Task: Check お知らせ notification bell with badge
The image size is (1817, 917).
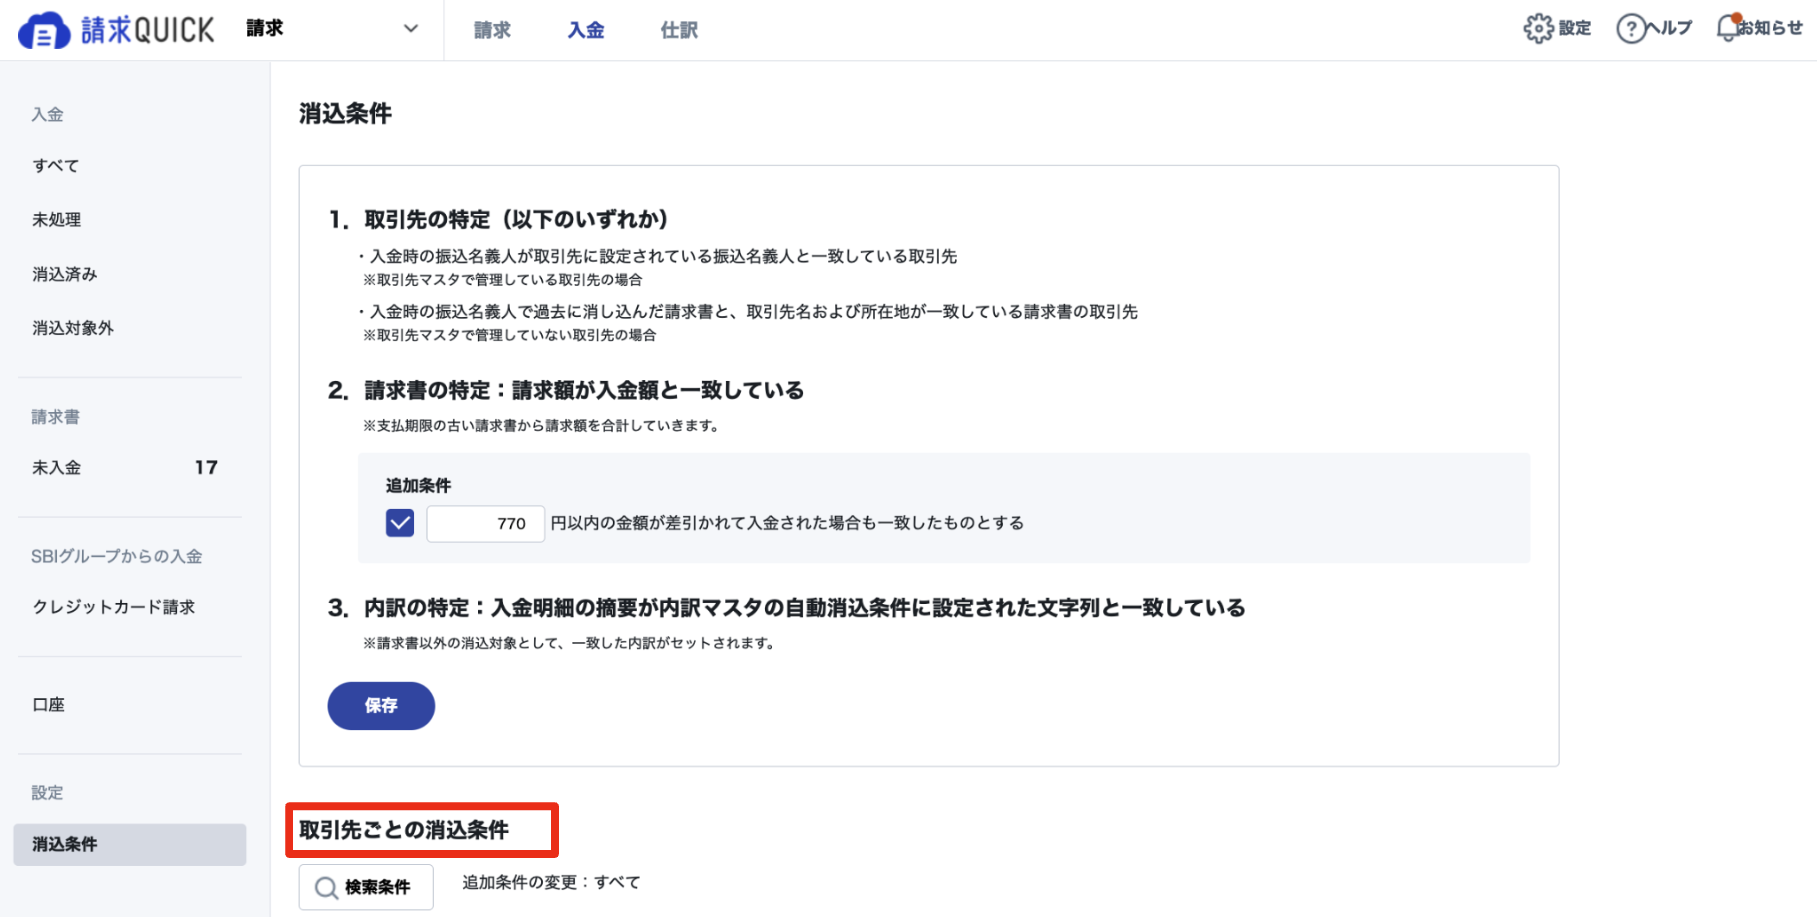Action: 1728,27
